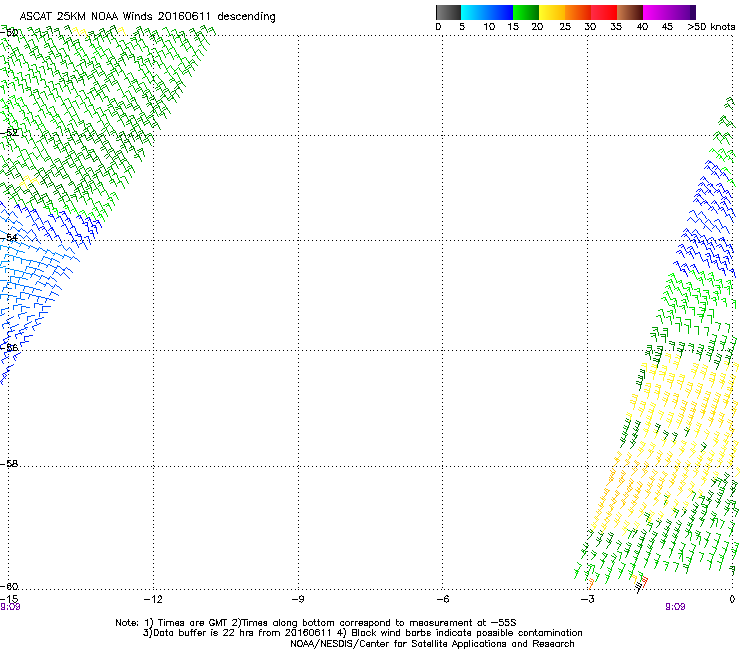Click the legend label "10"
This screenshot has width=740, height=650.
coord(489,27)
